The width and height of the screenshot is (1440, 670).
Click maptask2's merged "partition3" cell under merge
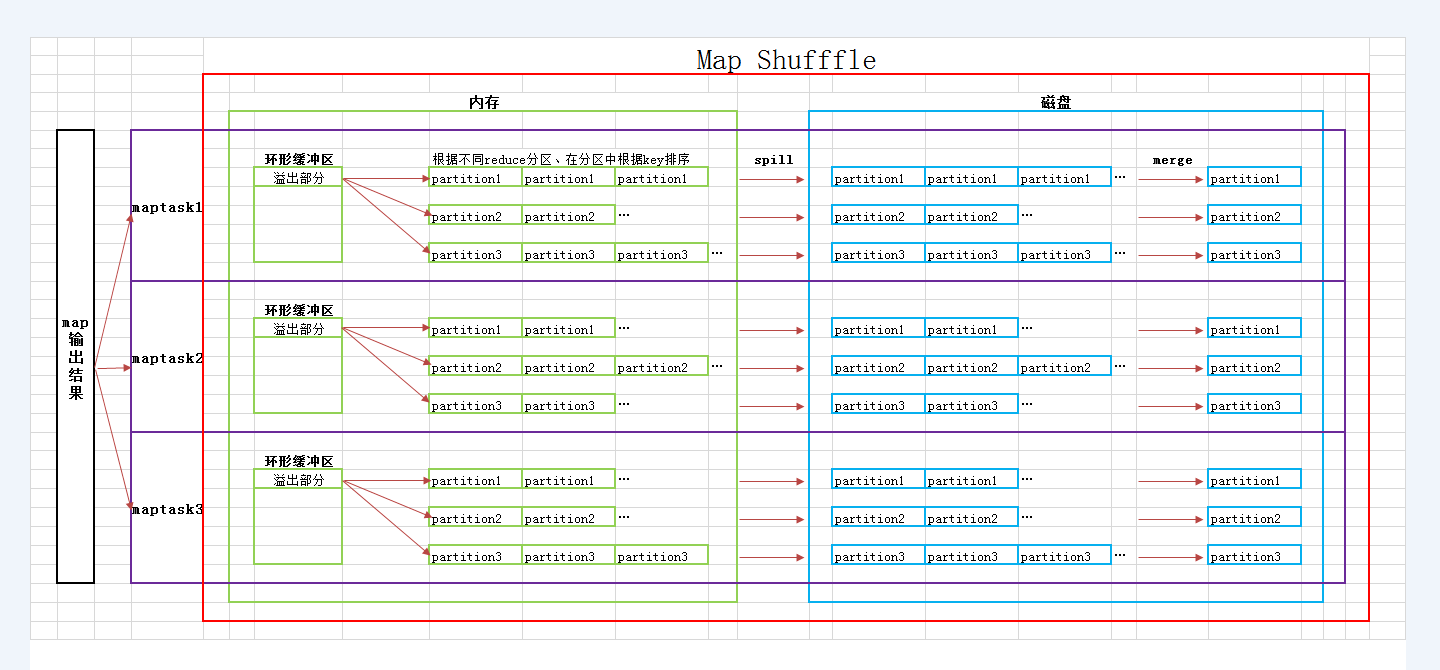[1254, 405]
